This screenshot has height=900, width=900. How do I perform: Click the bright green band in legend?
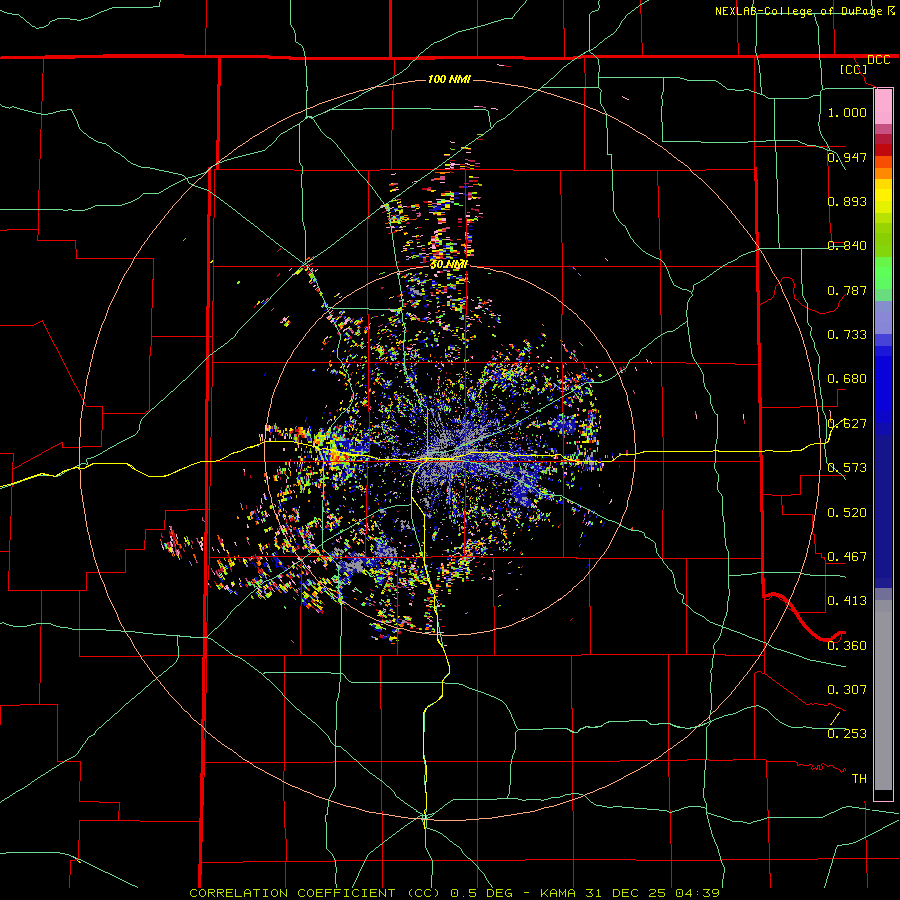point(883,273)
